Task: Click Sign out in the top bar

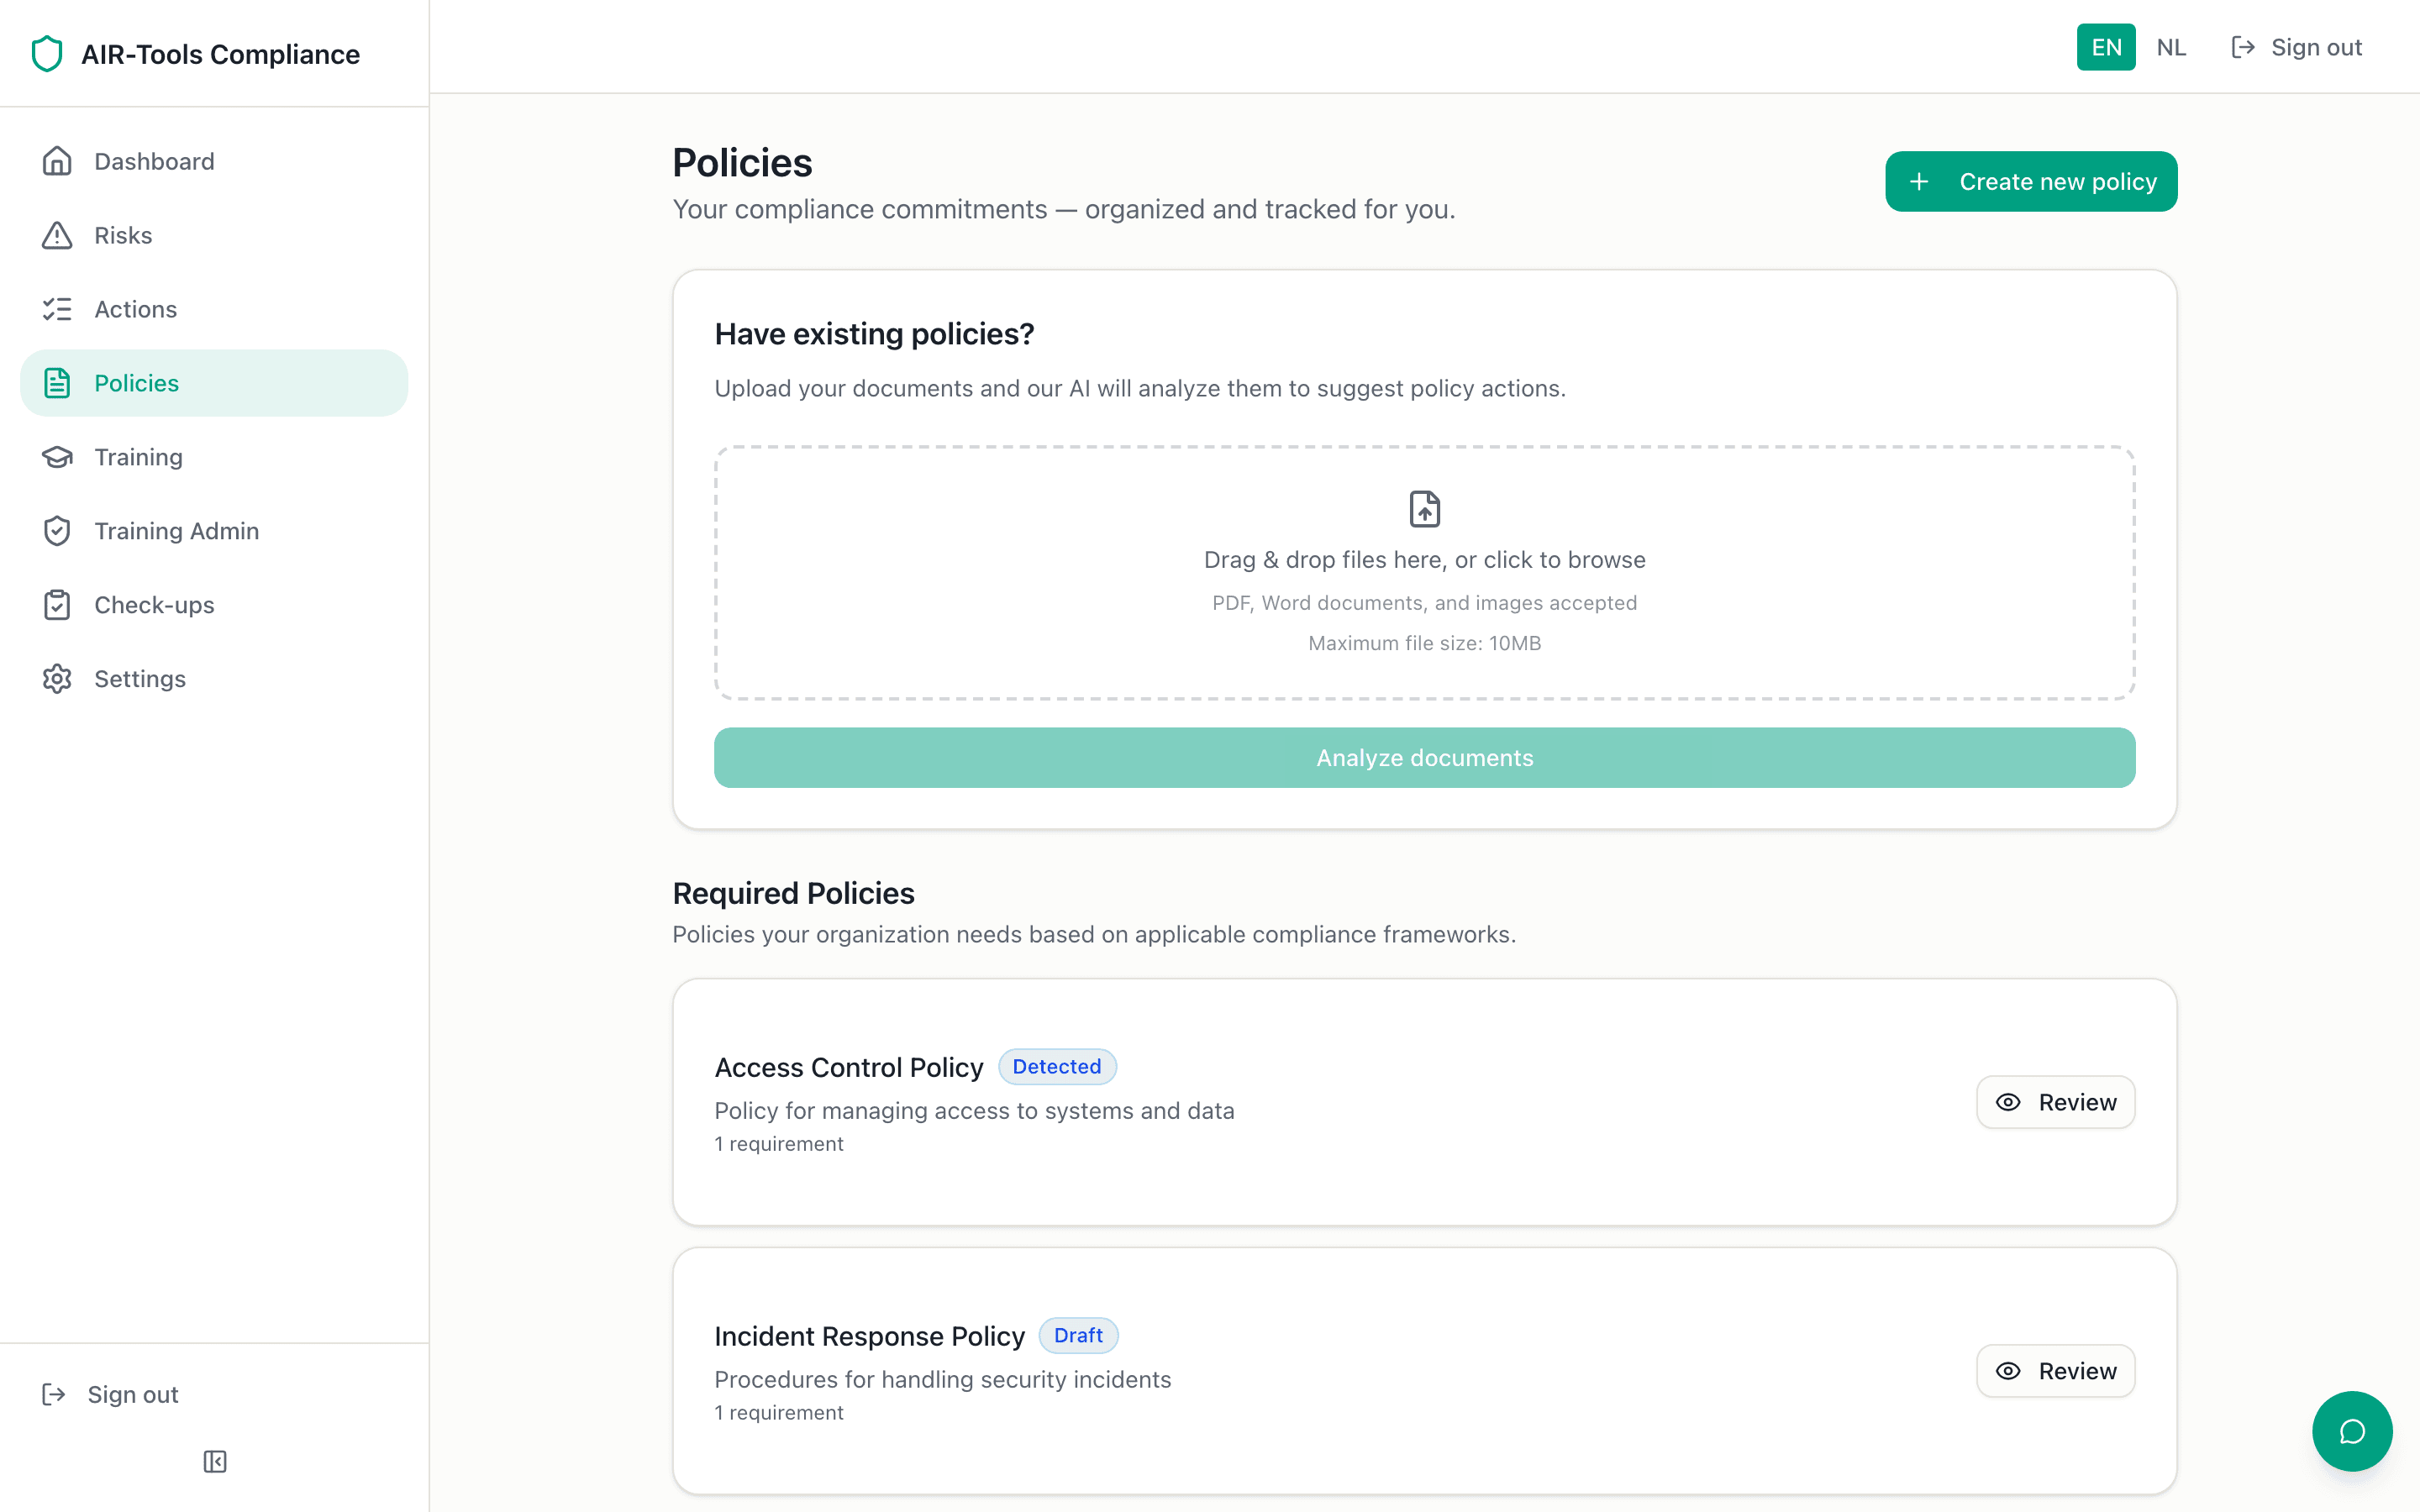Action: tap(2296, 47)
